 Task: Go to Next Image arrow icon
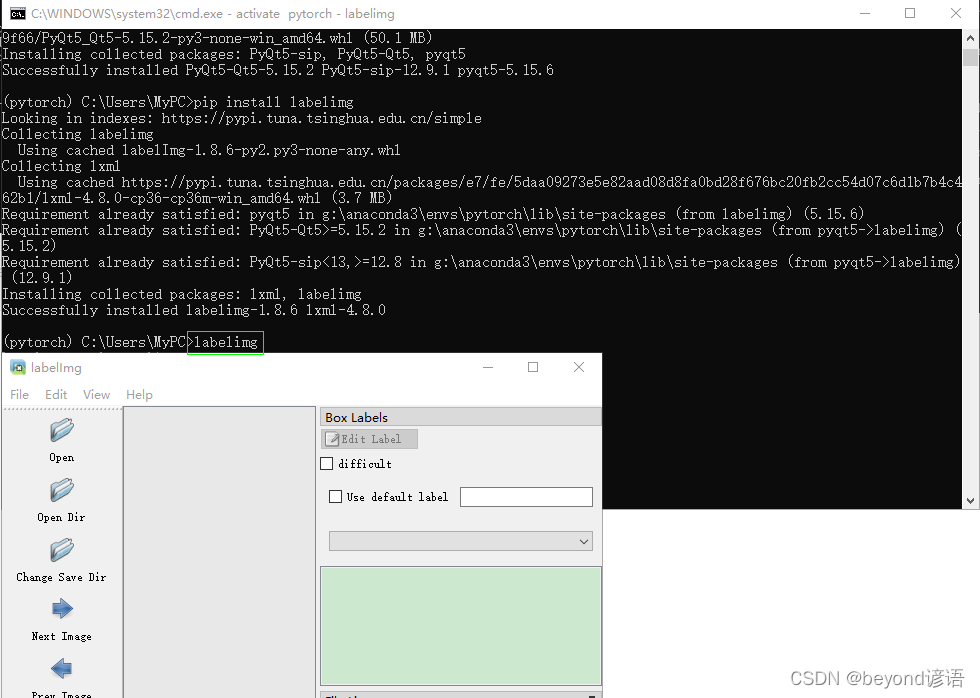[x=62, y=609]
